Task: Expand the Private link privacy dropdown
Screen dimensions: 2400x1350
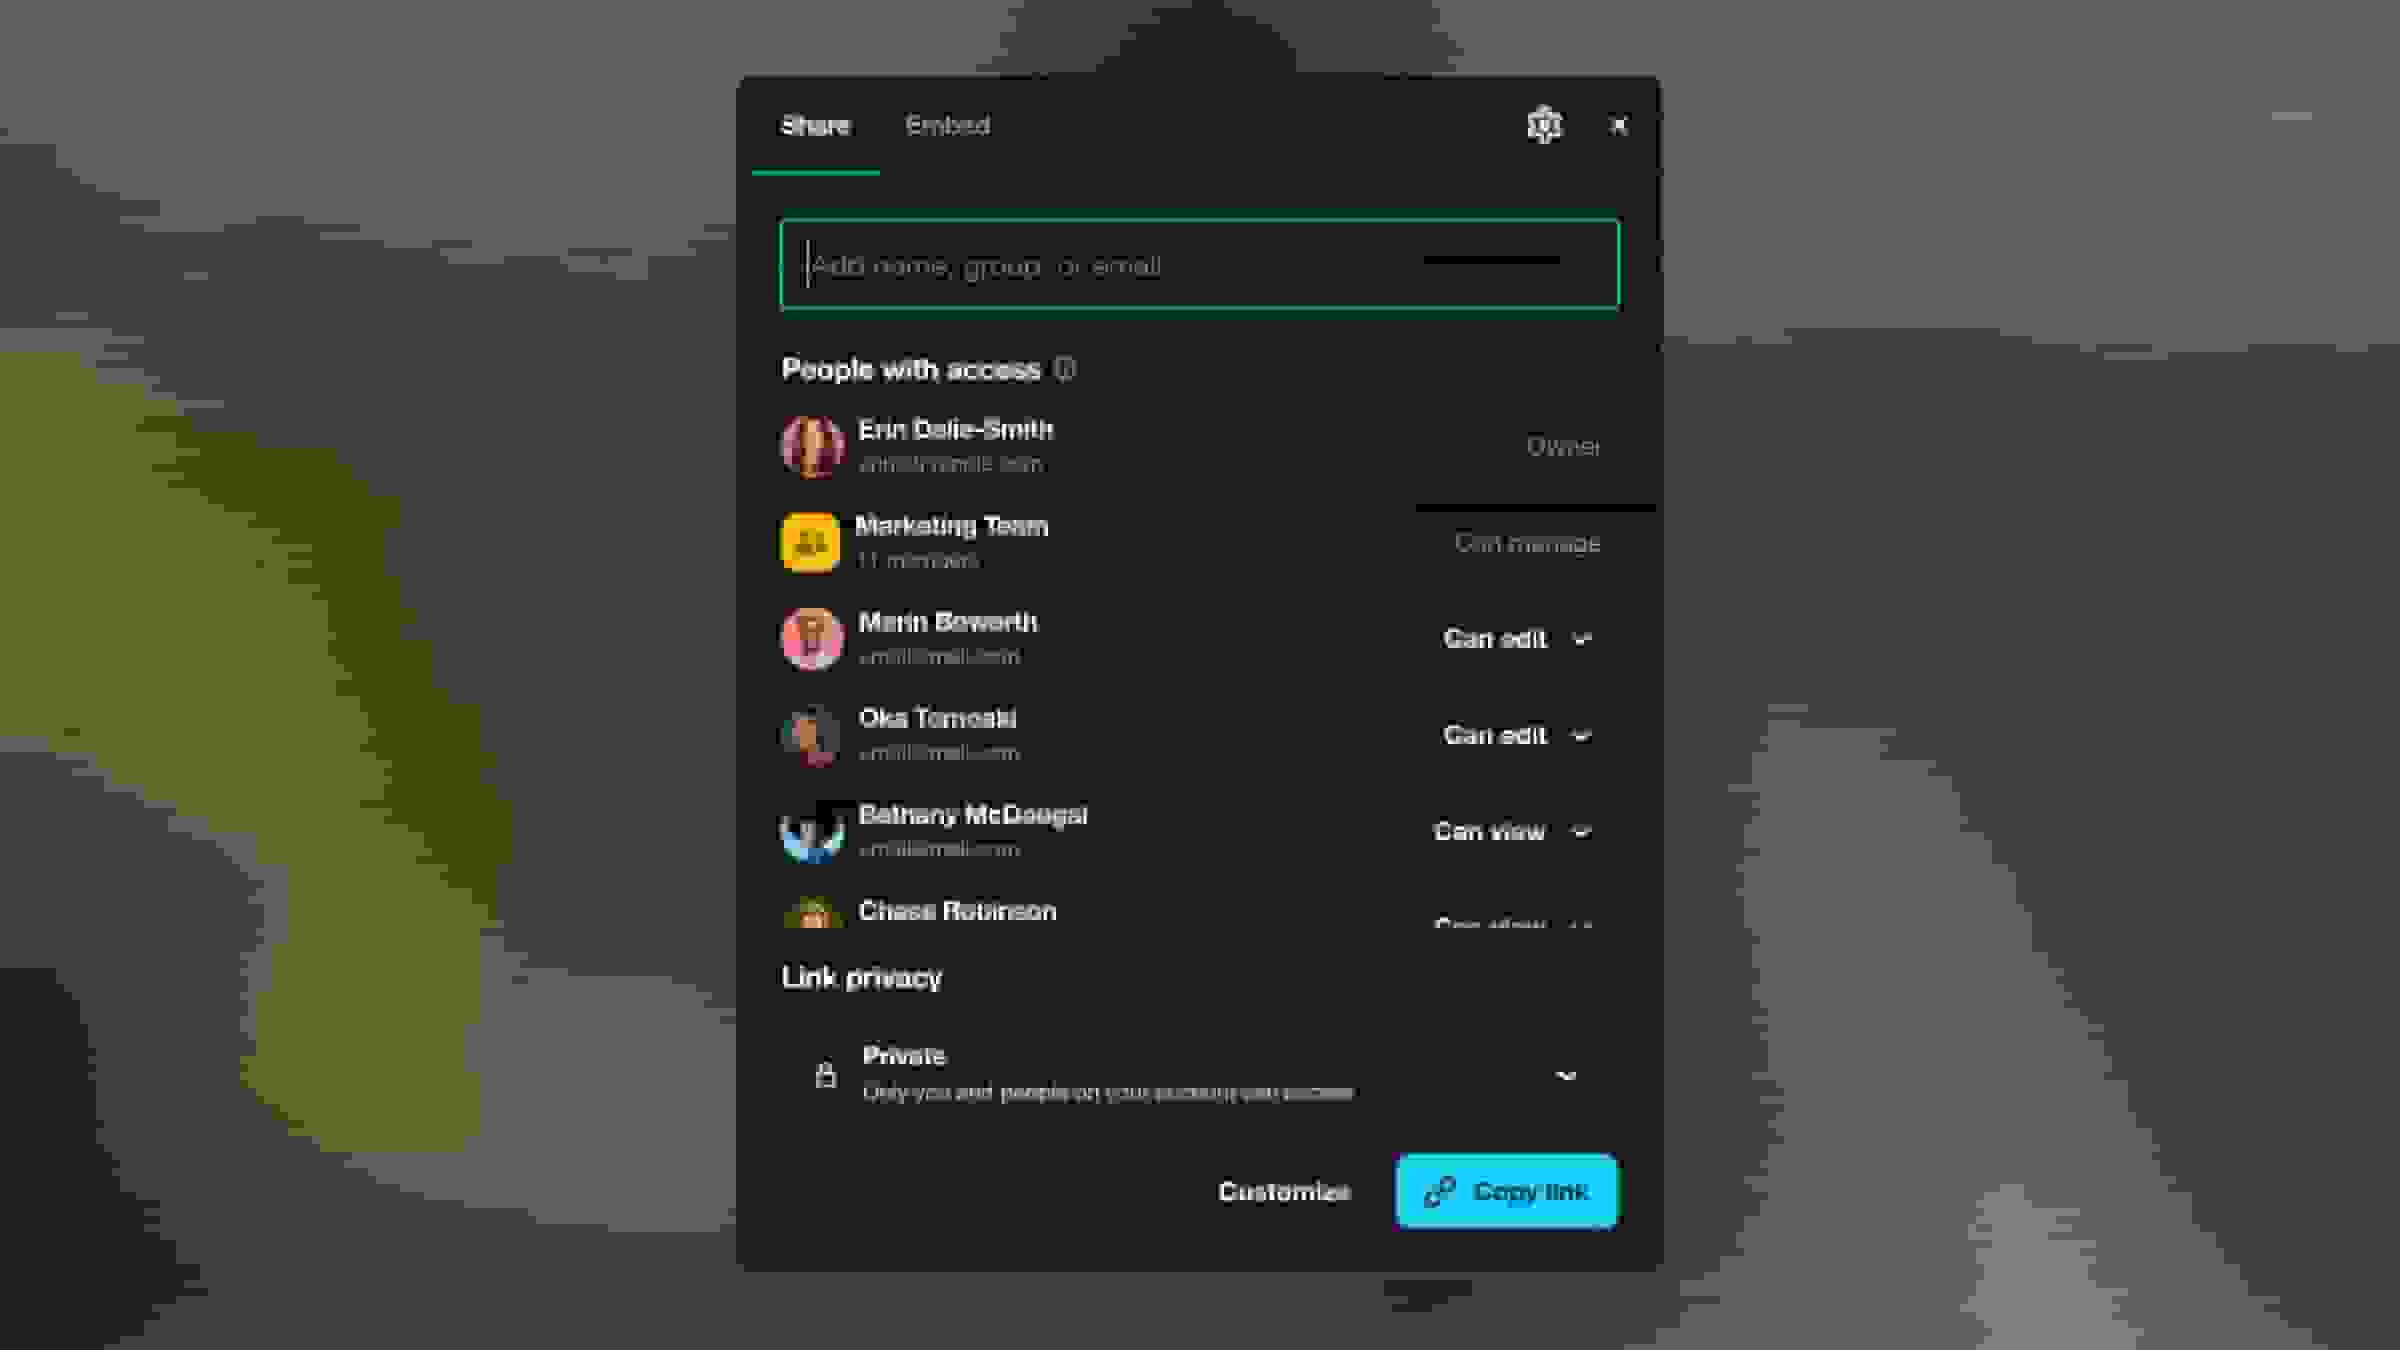Action: click(x=1565, y=1075)
